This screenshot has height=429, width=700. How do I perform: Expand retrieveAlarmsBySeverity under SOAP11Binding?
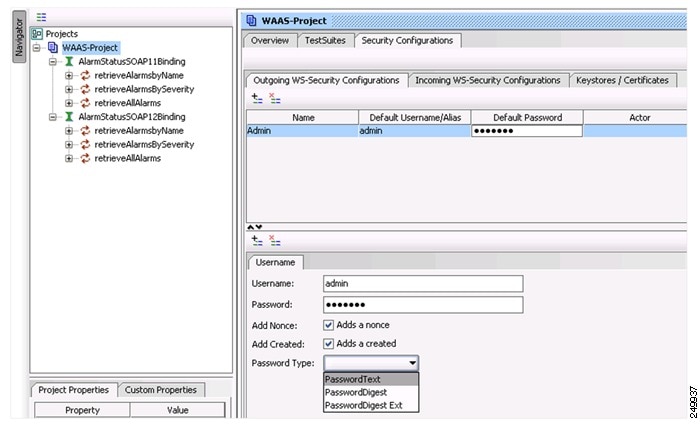(69, 89)
